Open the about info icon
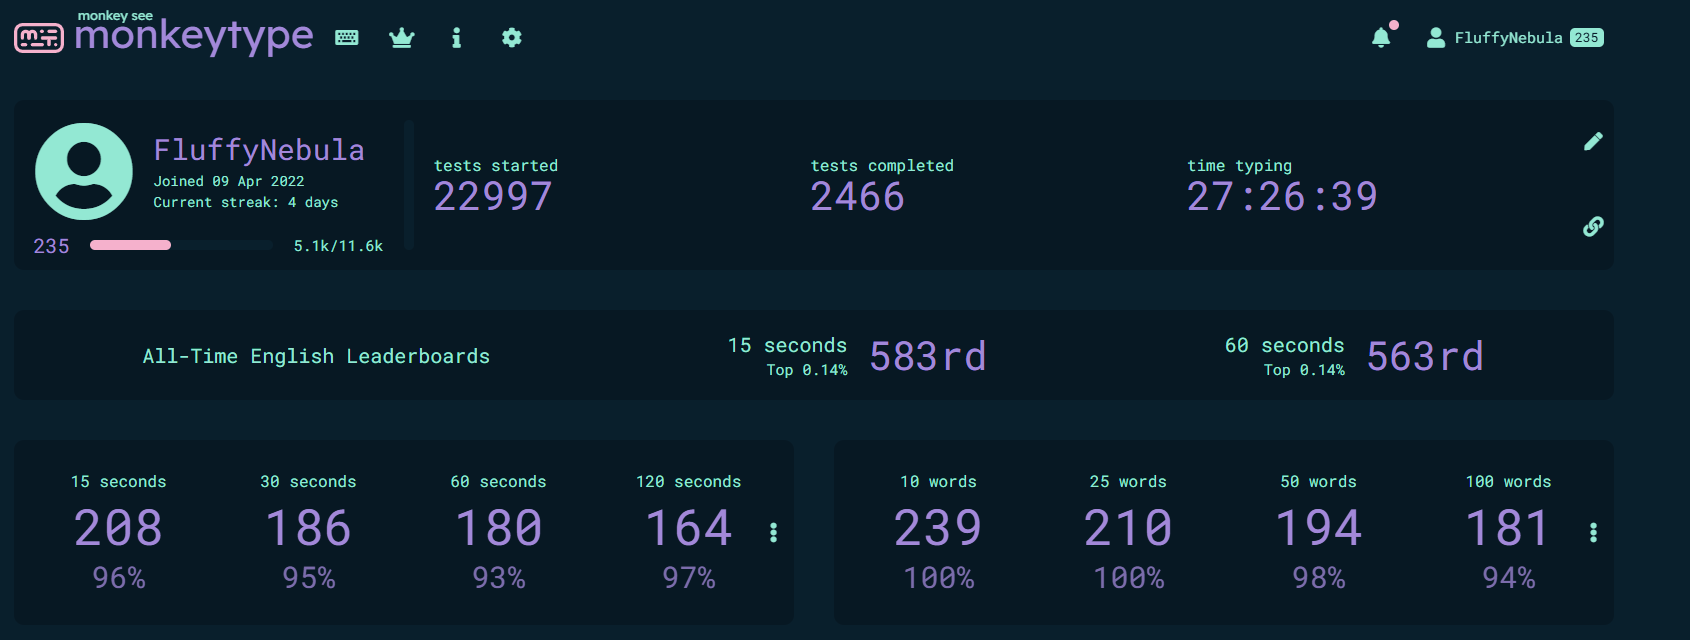 (x=456, y=38)
